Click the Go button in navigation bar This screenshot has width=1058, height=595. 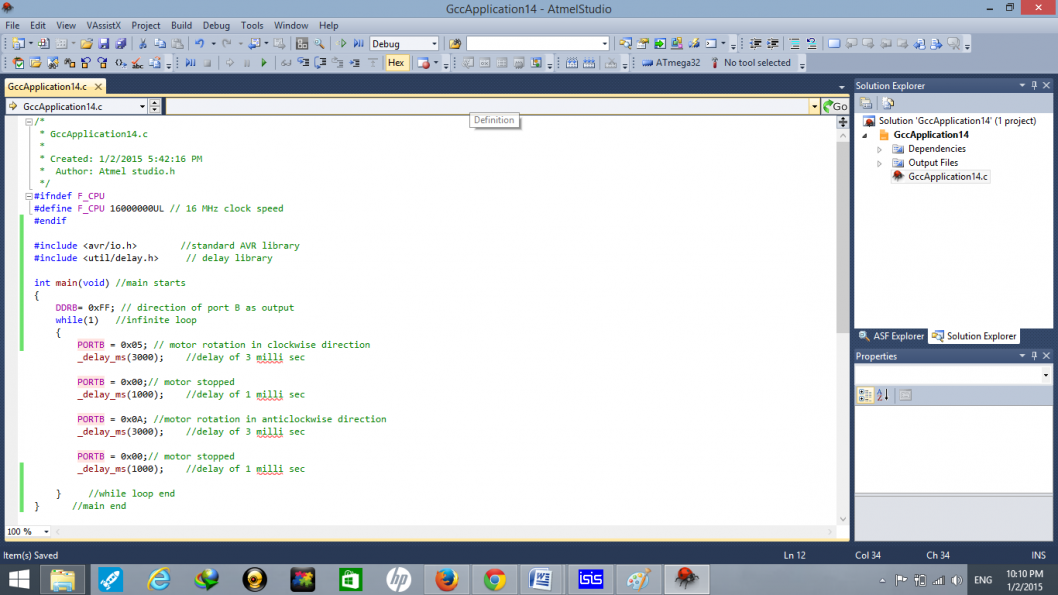click(834, 106)
